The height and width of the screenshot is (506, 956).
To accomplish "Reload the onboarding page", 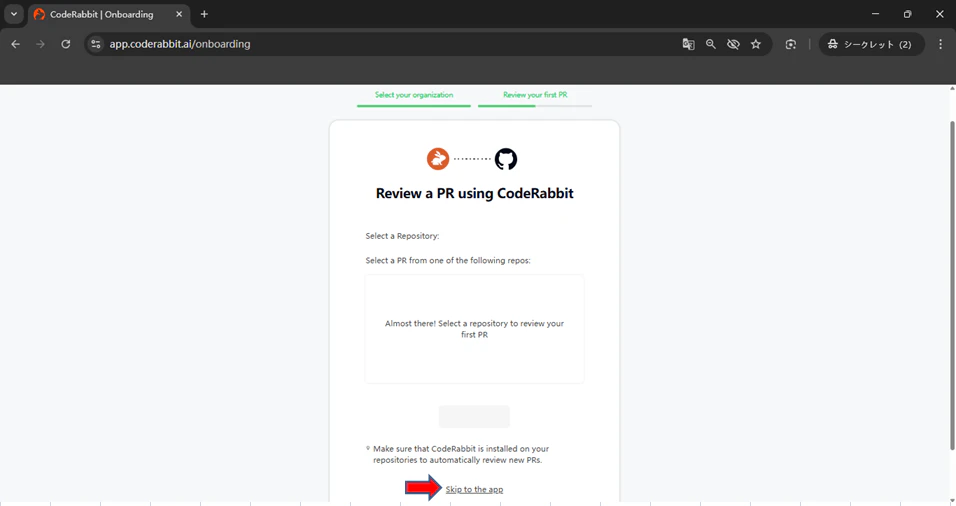I will (66, 44).
